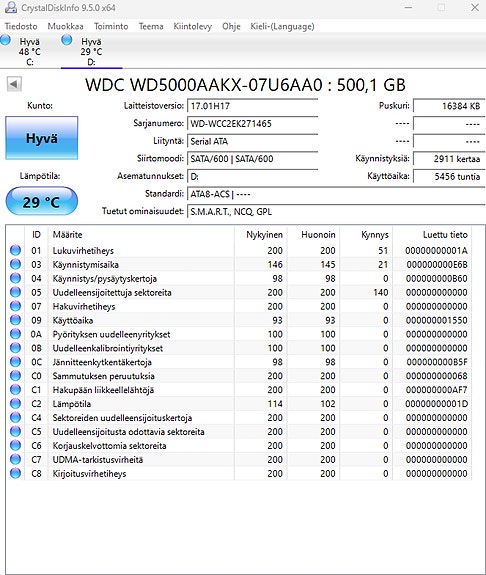Click the Nykyinen column header
Viewport: 486px width, 575px height.
261,235
